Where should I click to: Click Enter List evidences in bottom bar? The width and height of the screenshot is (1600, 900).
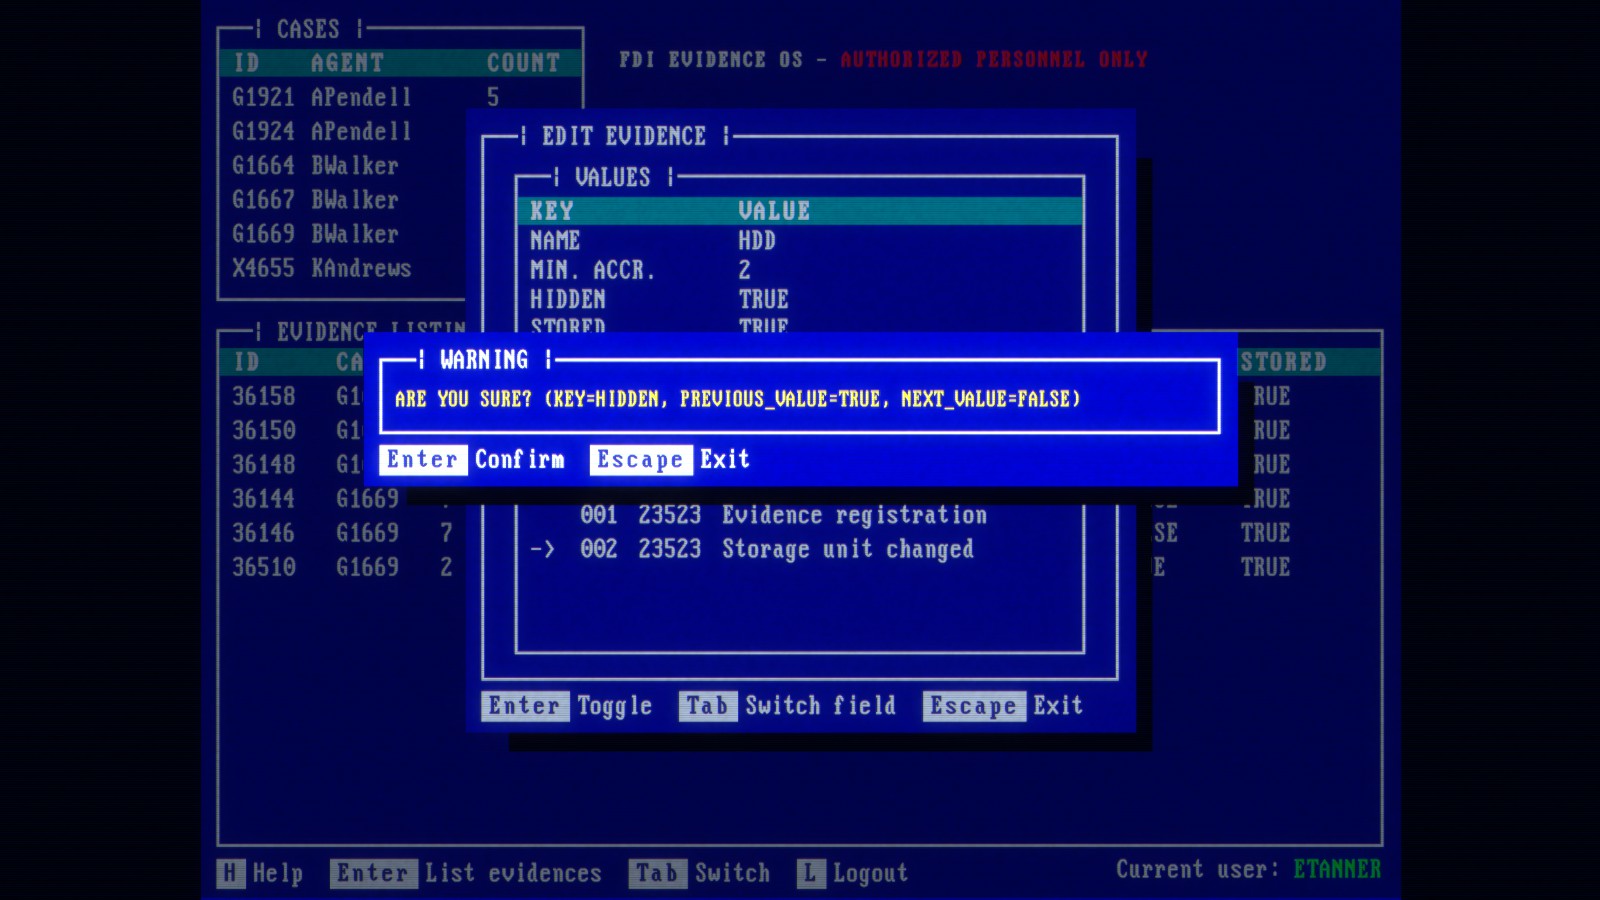click(x=375, y=873)
